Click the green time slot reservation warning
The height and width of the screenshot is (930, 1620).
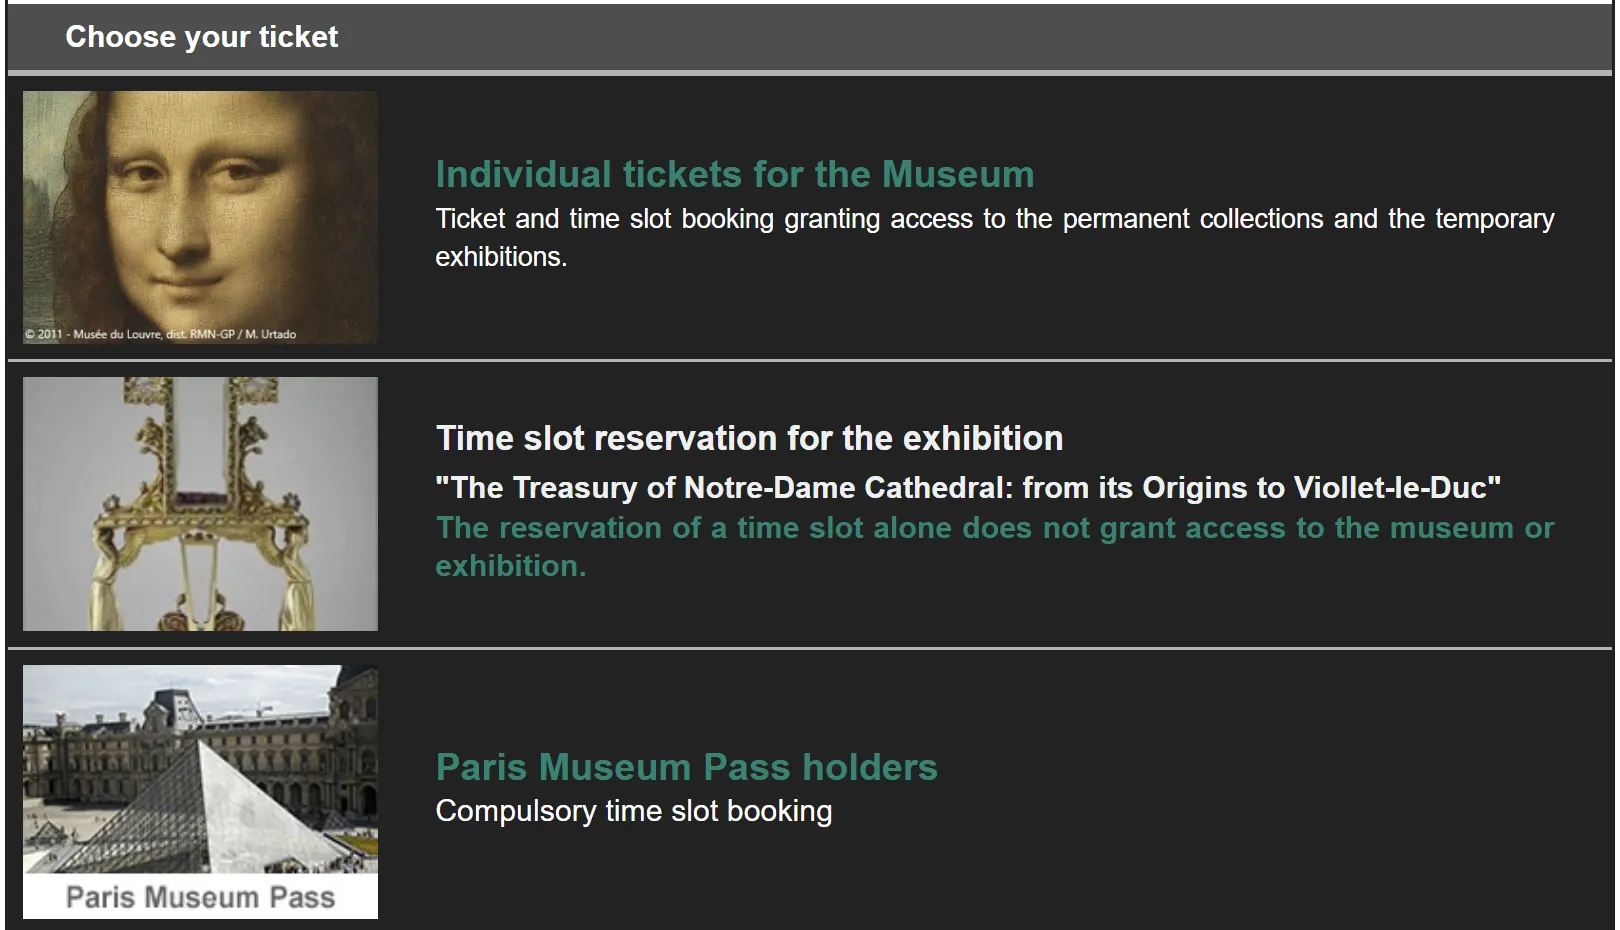[x=994, y=546]
